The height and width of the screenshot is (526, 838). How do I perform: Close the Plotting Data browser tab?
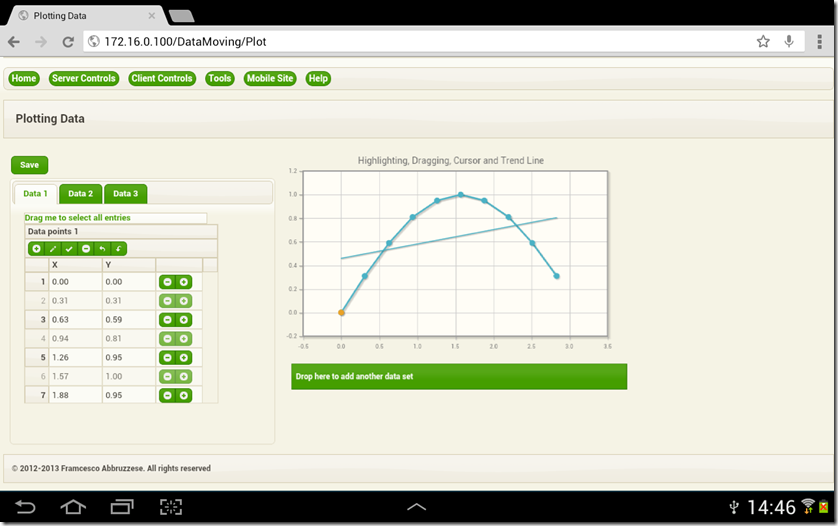tap(152, 16)
